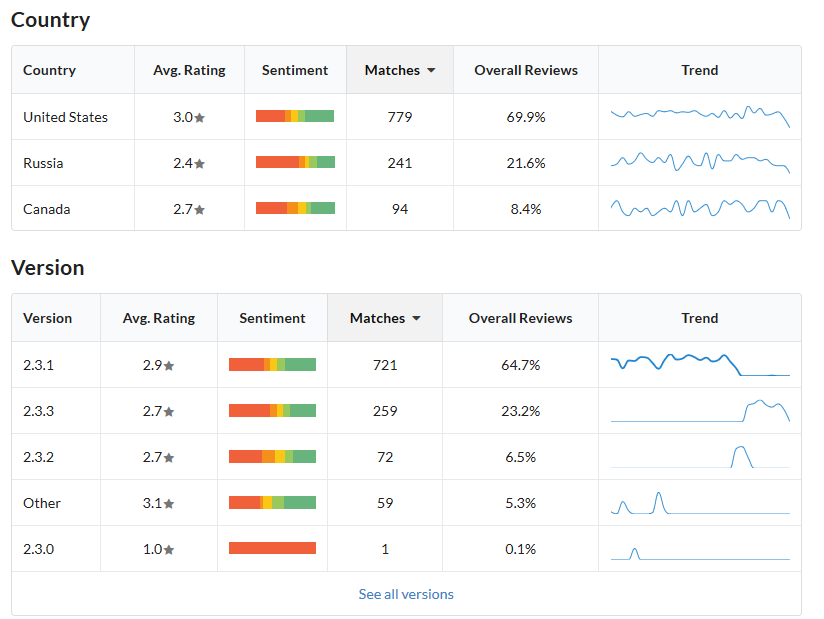Image resolution: width=824 pixels, height=619 pixels.
Task: Select the version 2.3.3 row label
Action: click(x=38, y=411)
